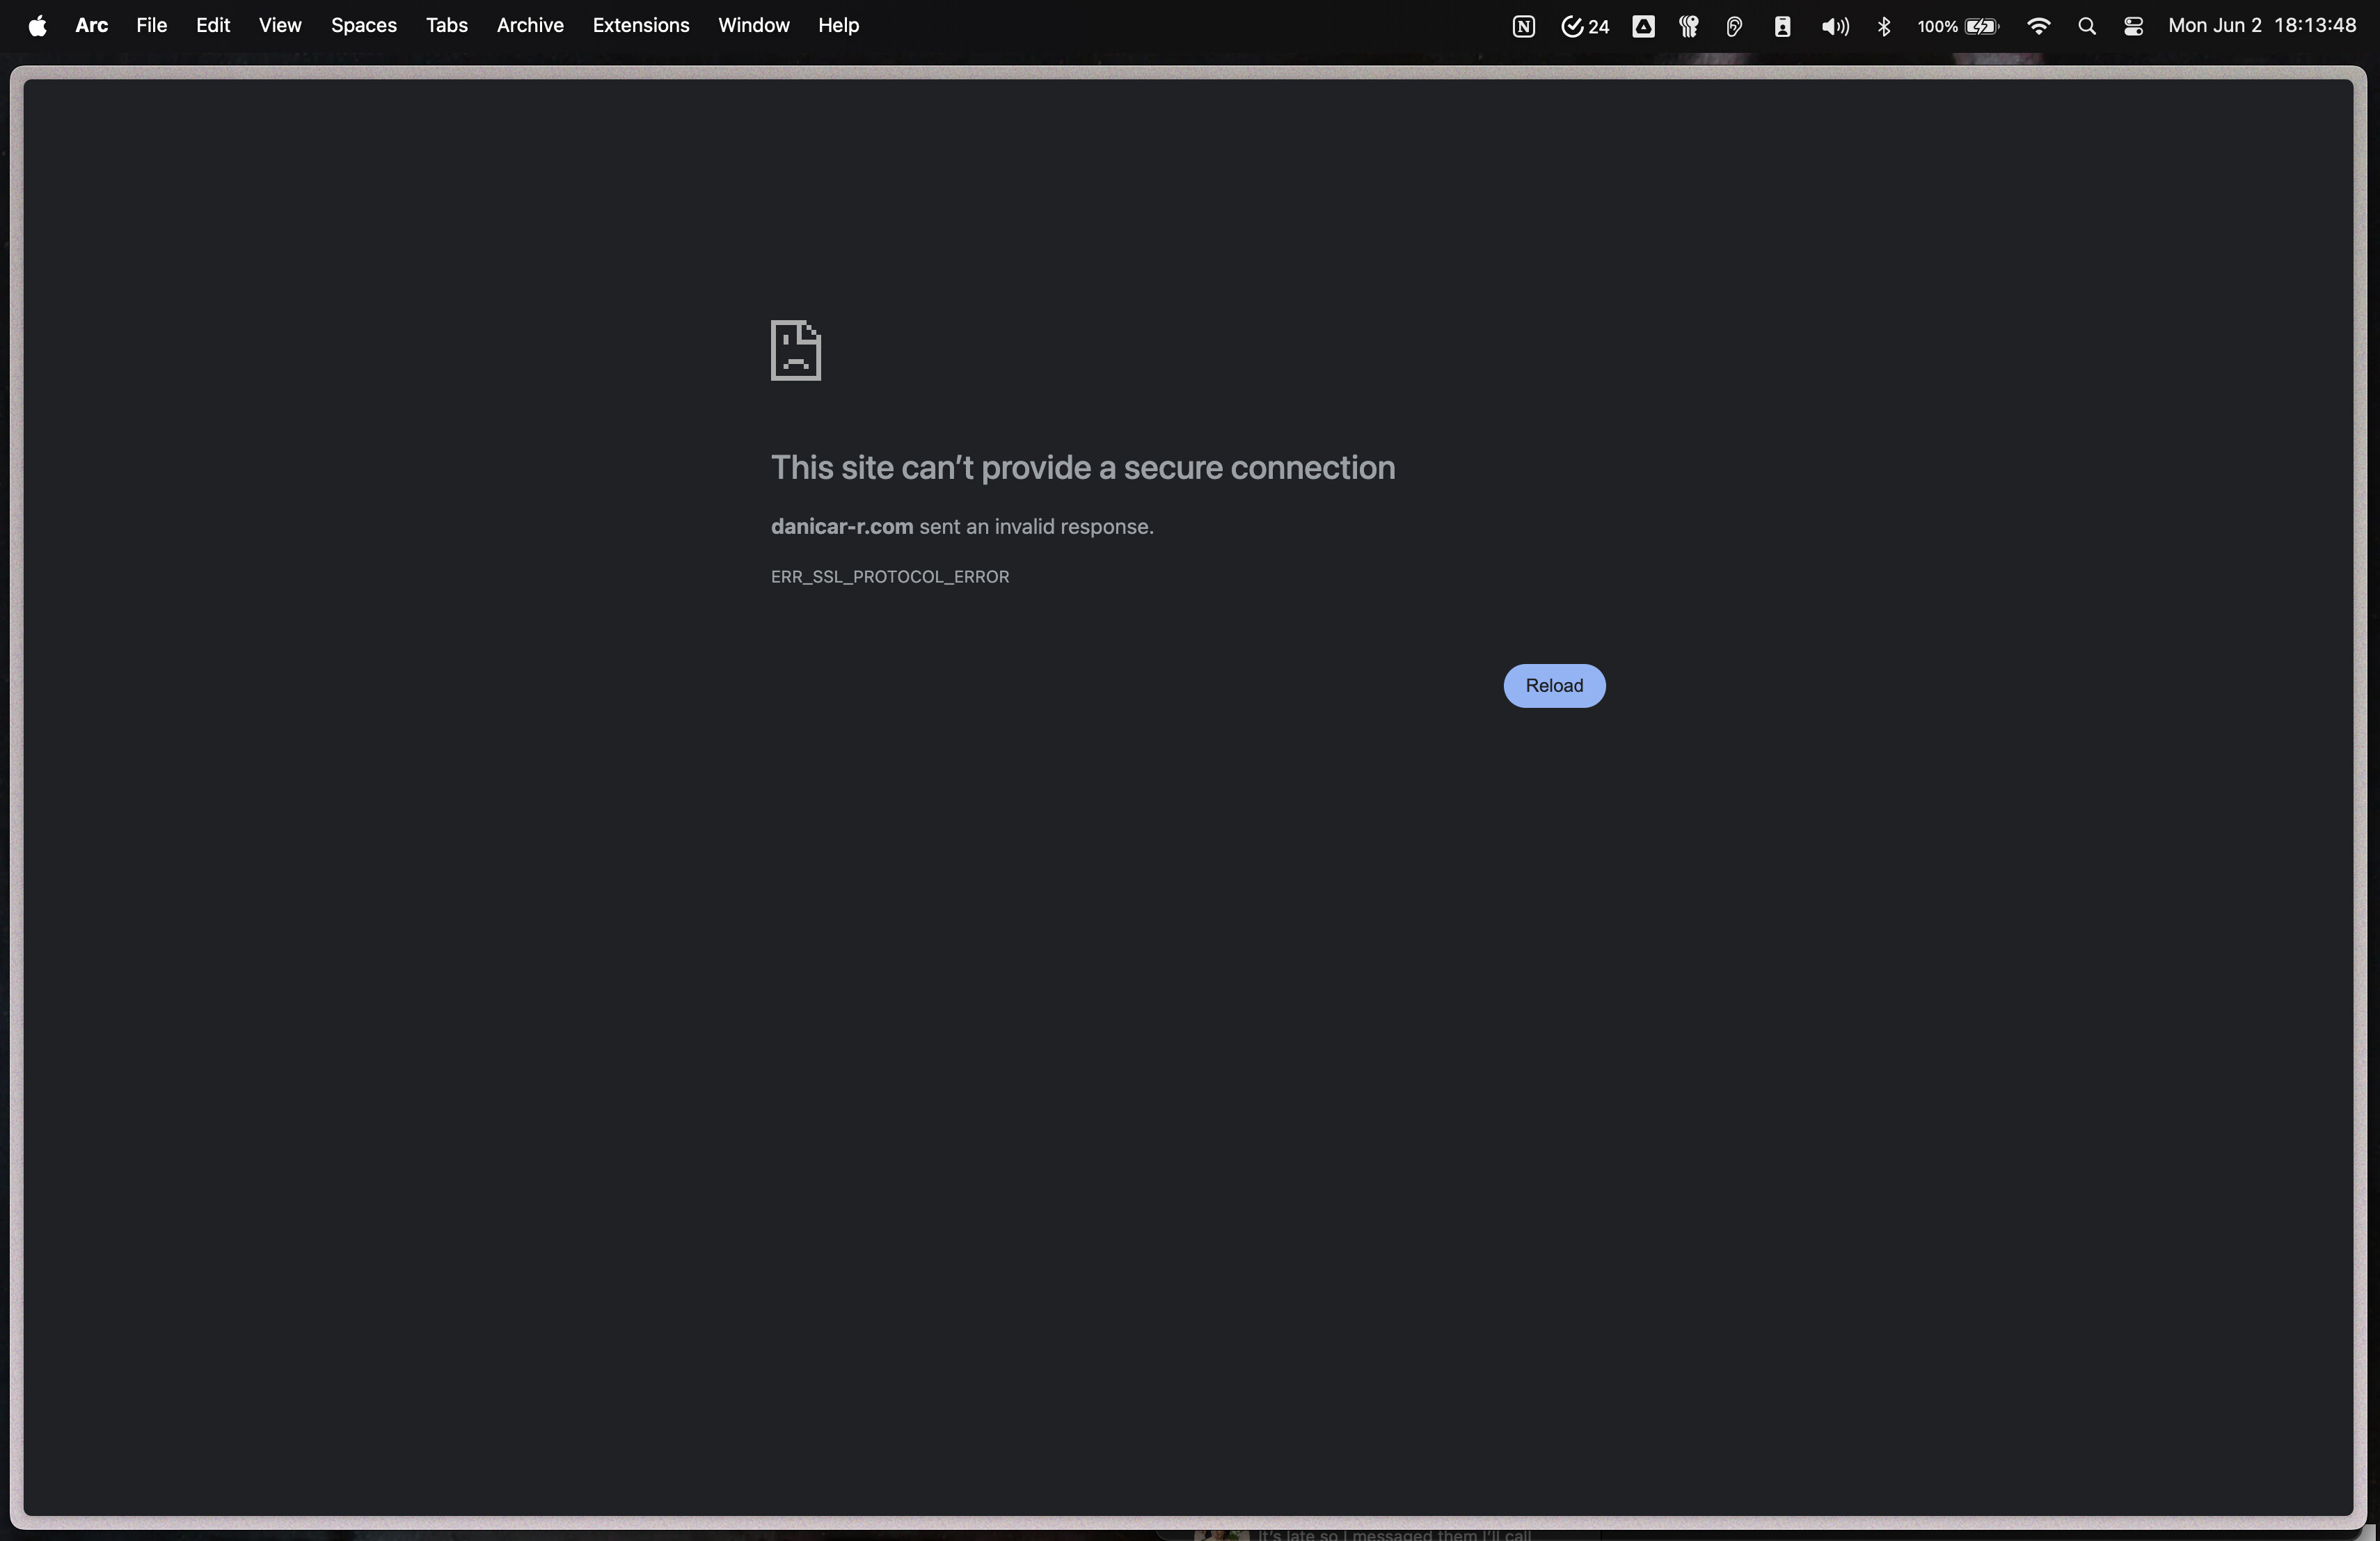
Task: Open the Arc application menu
Action: (x=91, y=26)
